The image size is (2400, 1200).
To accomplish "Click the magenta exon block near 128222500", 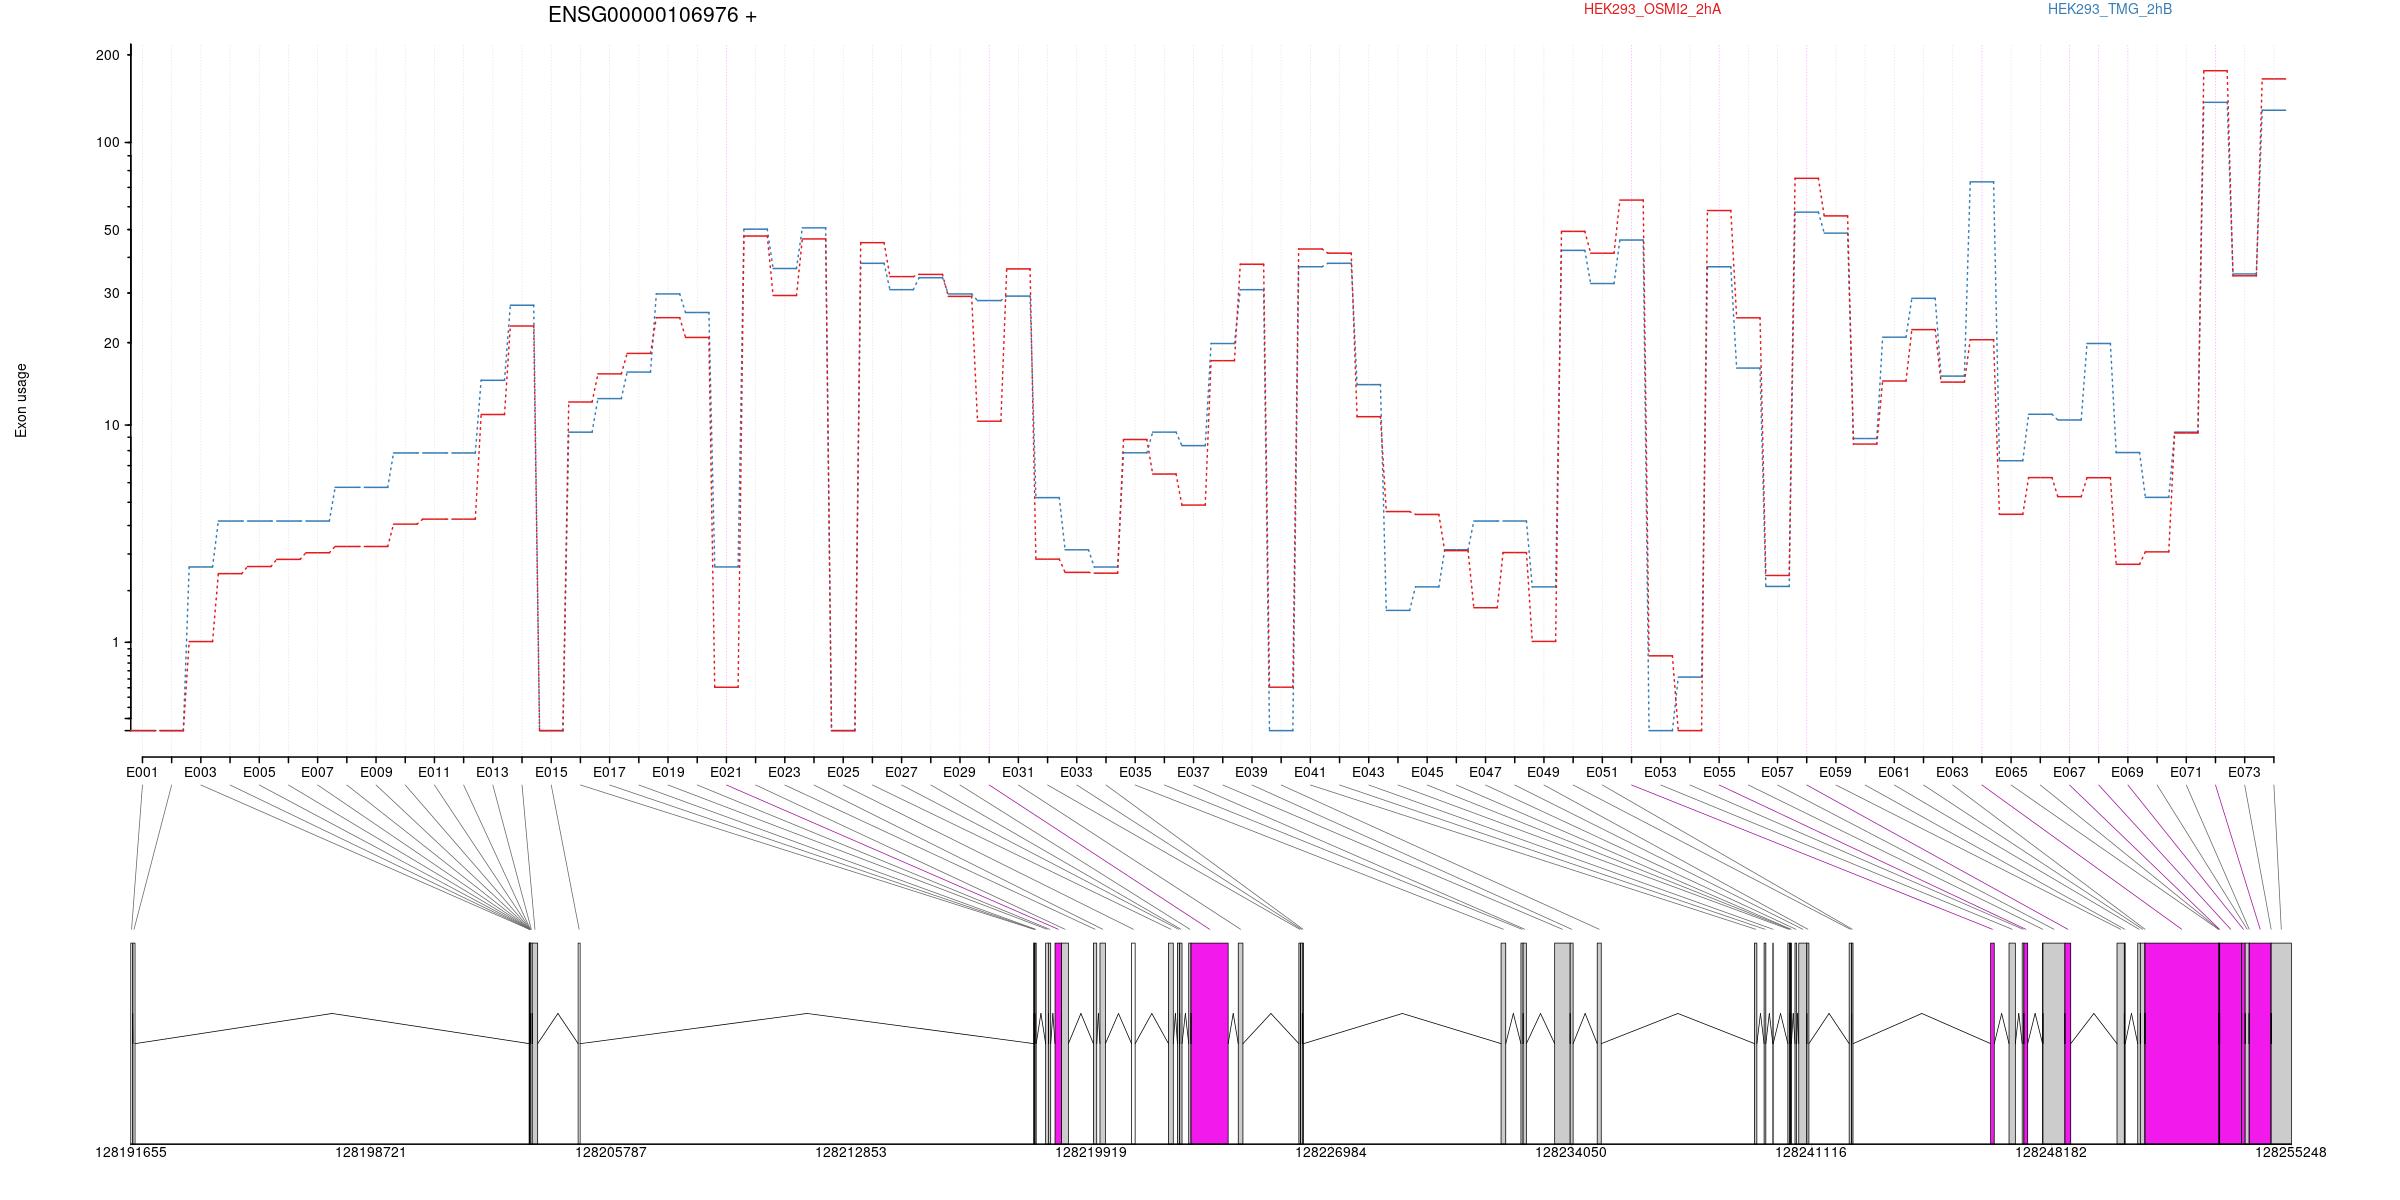I will click(1209, 1043).
